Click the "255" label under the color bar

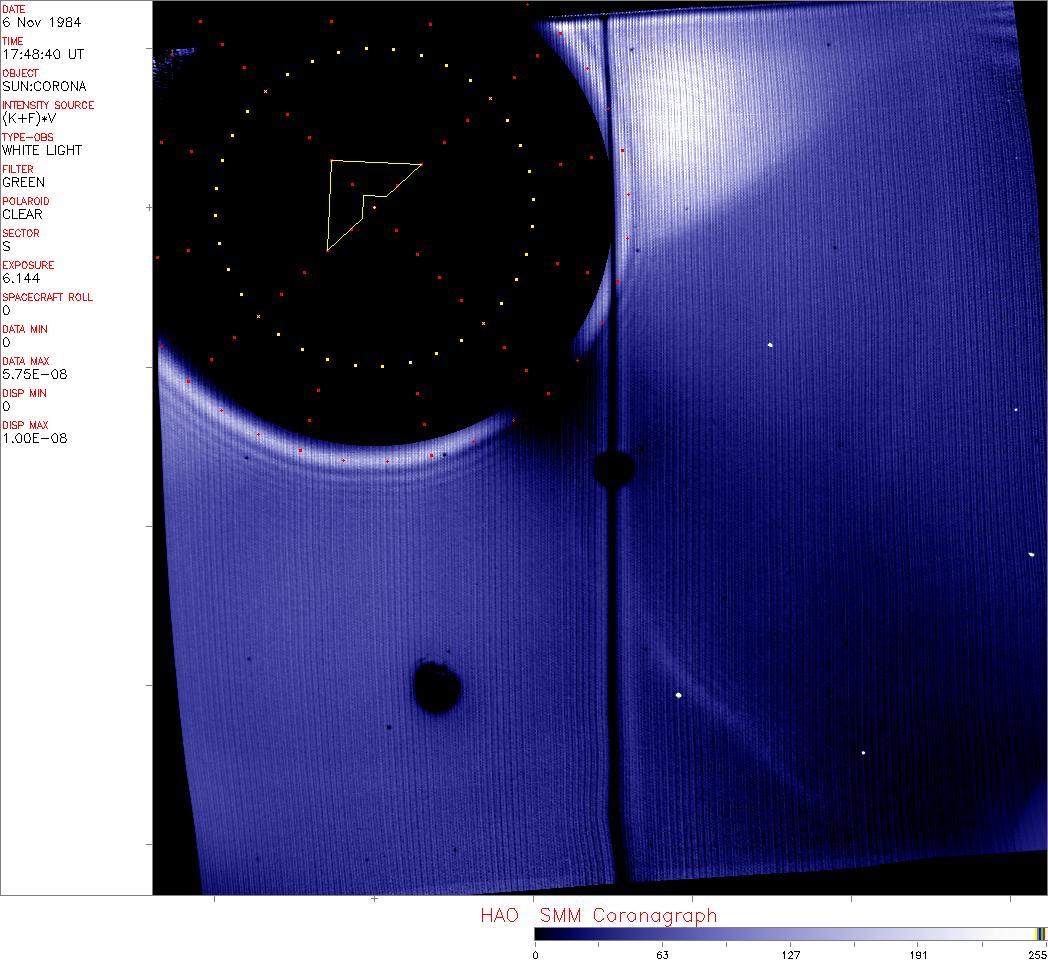1036,954
